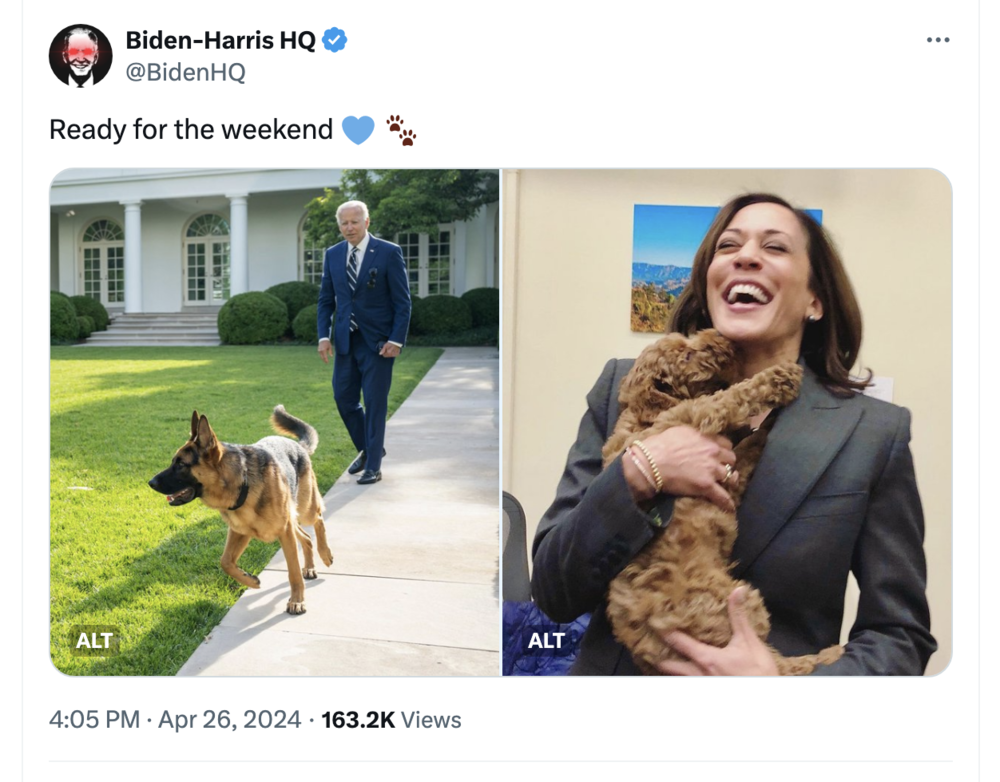
Task: Click the Biden-Harris HQ display name
Action: 220,40
